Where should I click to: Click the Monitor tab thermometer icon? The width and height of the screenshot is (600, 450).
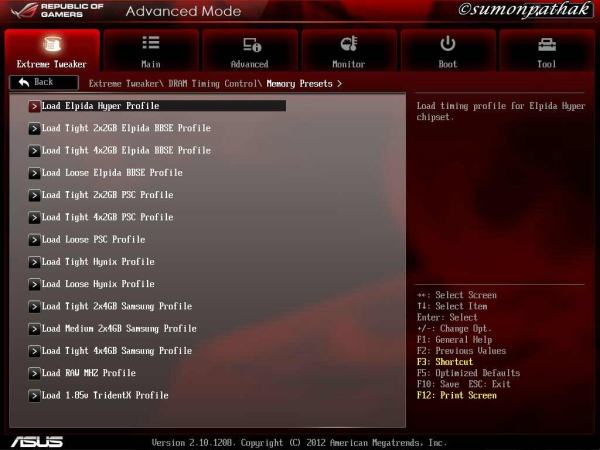tap(349, 44)
